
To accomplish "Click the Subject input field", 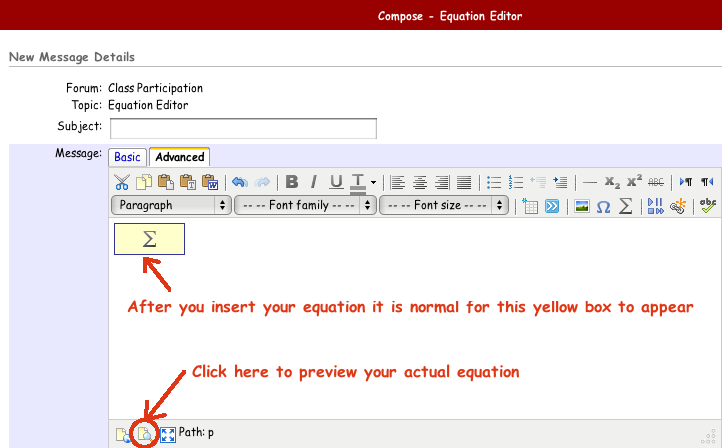I will click(243, 128).
